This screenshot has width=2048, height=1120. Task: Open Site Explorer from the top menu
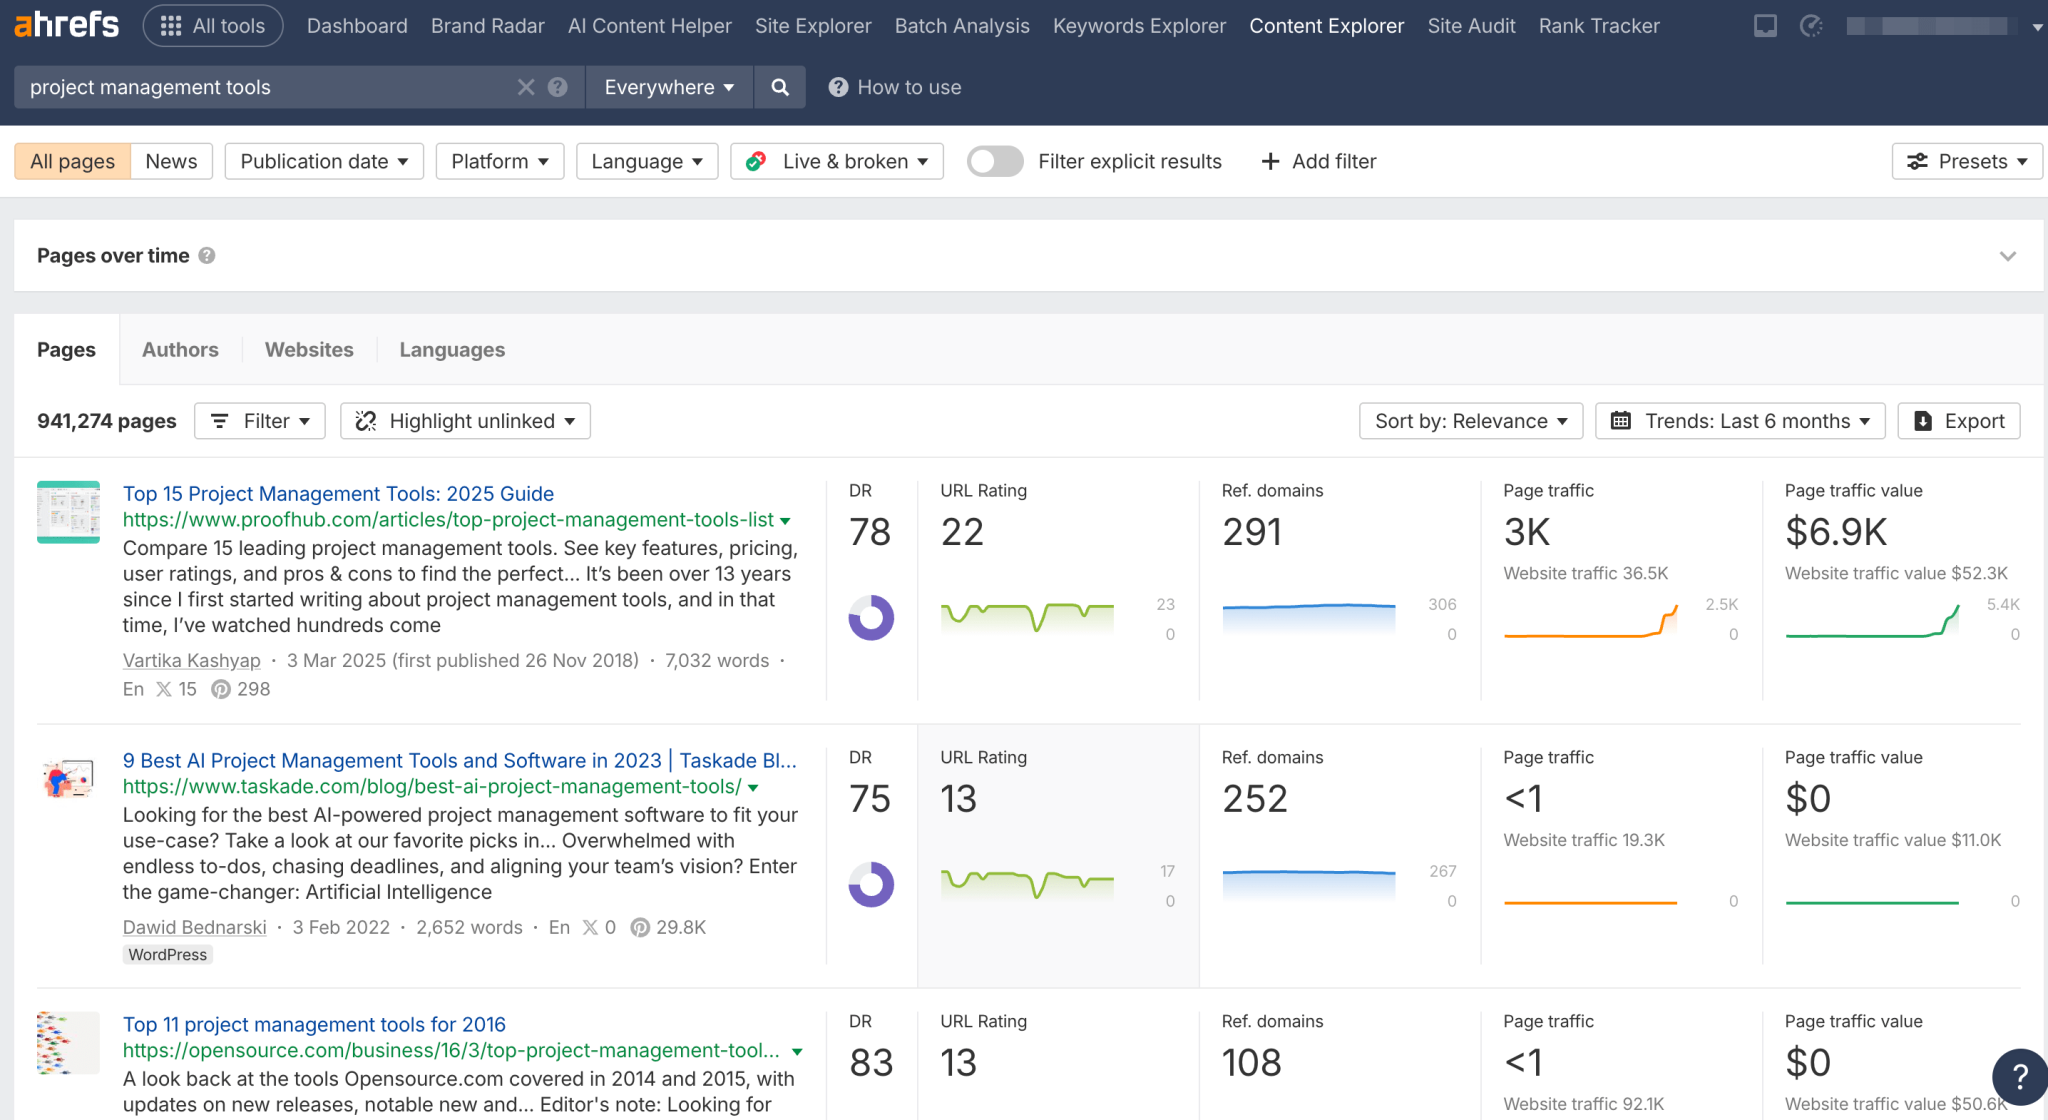812,26
